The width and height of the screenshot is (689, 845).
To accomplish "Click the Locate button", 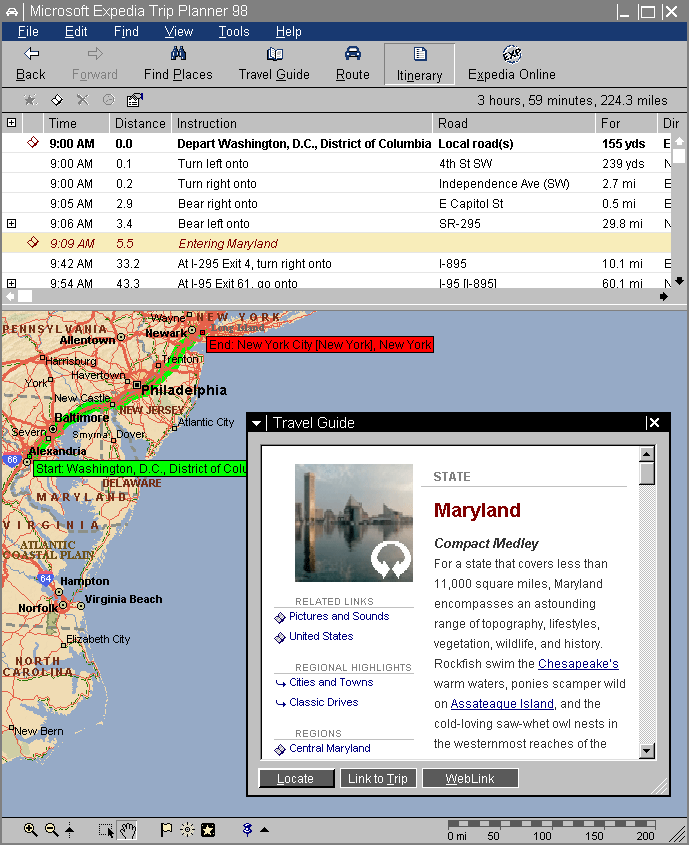I will (296, 778).
